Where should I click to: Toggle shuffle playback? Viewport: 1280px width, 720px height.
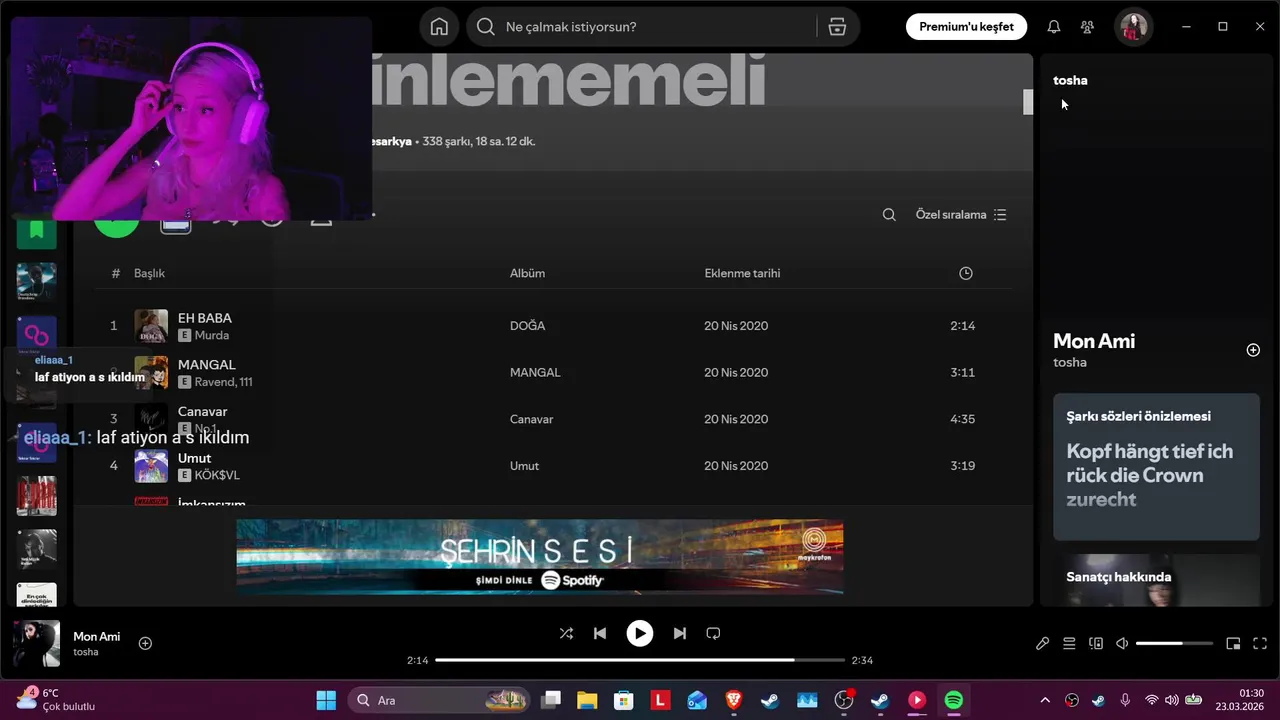(566, 633)
